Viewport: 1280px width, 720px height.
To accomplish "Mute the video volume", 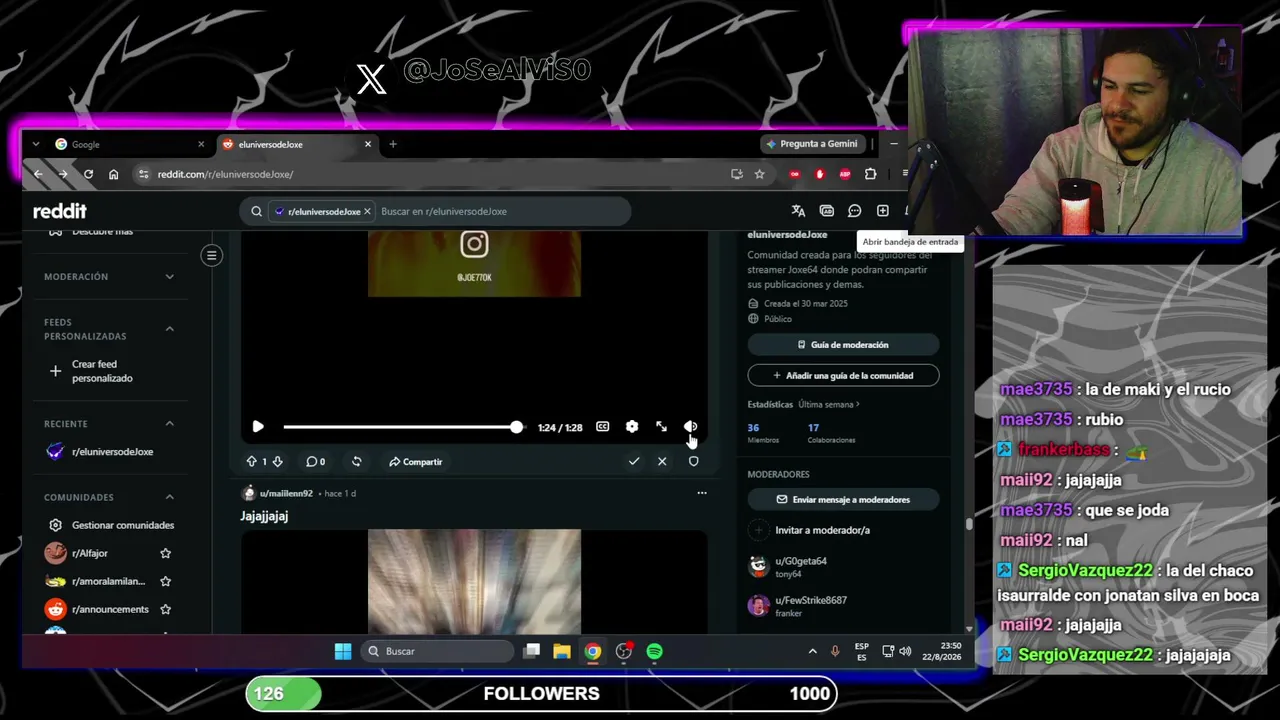I will click(690, 427).
